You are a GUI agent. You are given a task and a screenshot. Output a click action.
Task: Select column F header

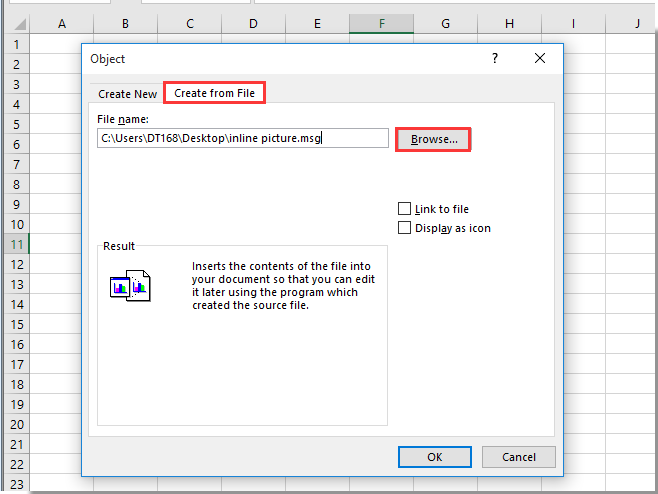pyautogui.click(x=382, y=23)
